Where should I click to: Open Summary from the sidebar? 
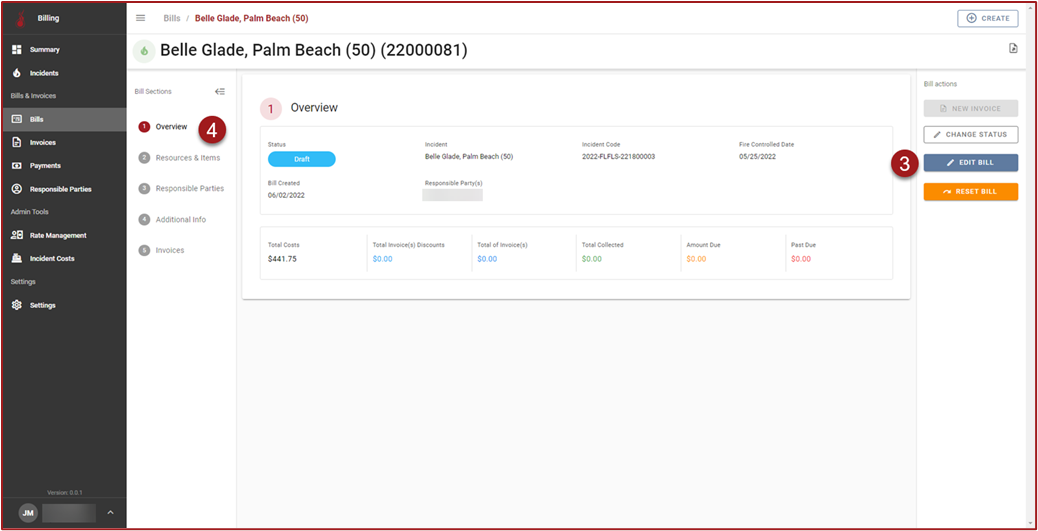(x=44, y=49)
